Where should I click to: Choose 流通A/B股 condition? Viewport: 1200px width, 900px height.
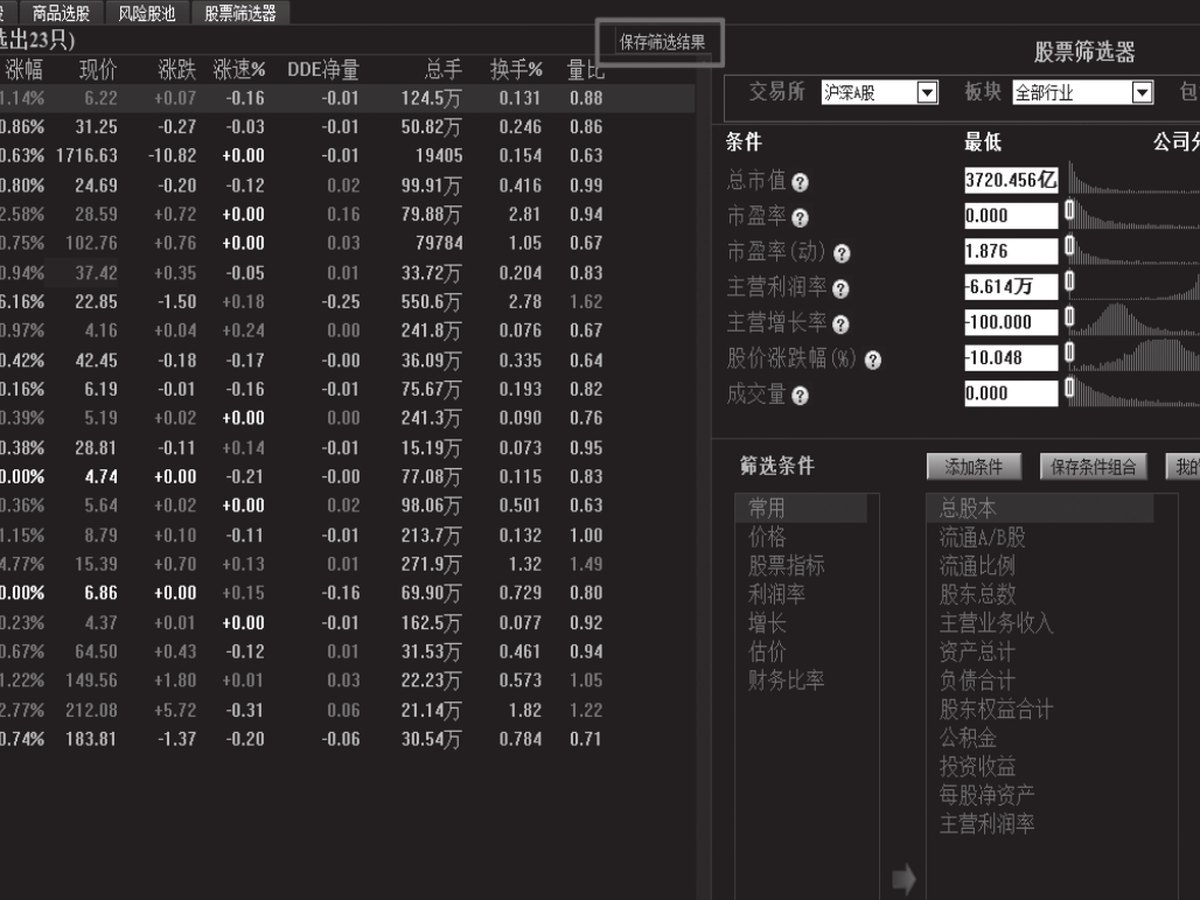pyautogui.click(x=983, y=537)
